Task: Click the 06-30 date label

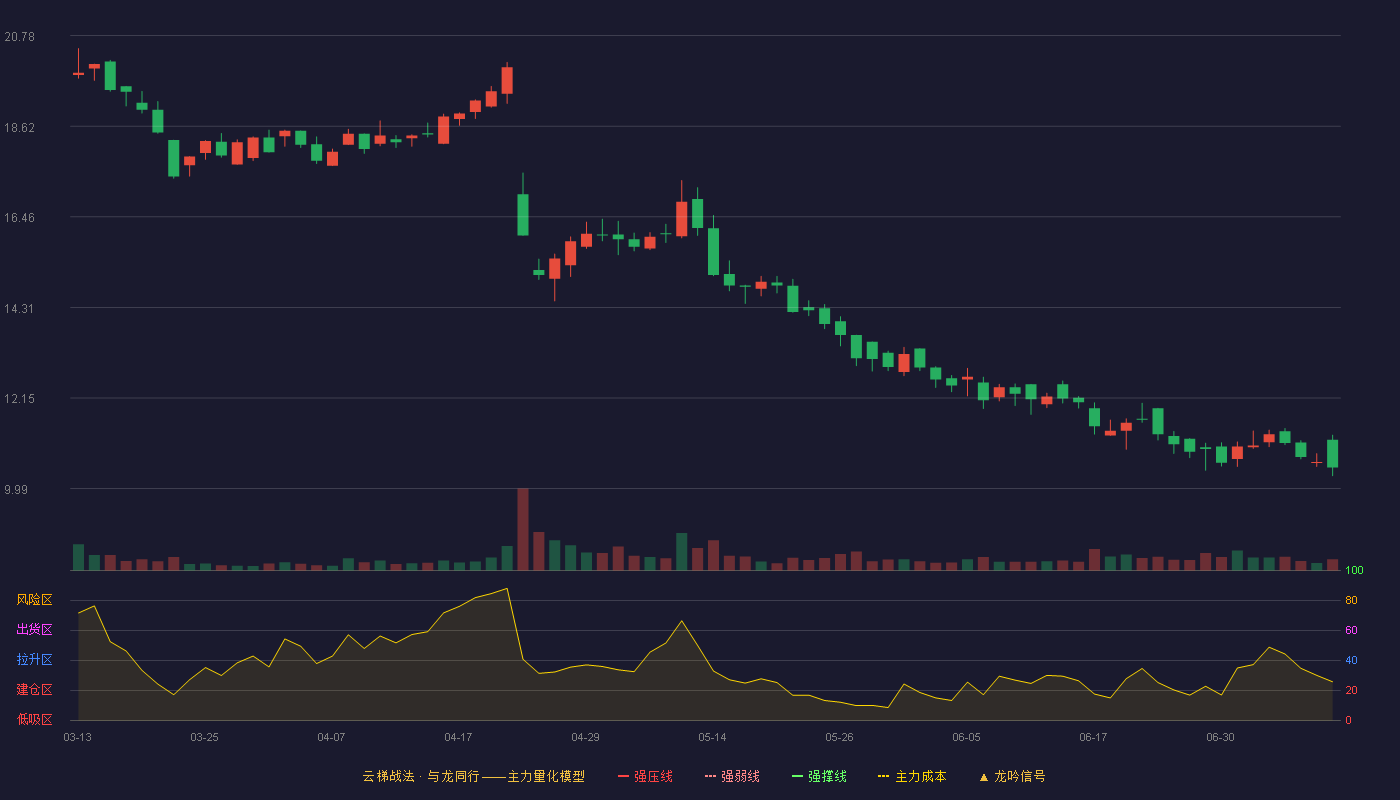Action: (1220, 737)
